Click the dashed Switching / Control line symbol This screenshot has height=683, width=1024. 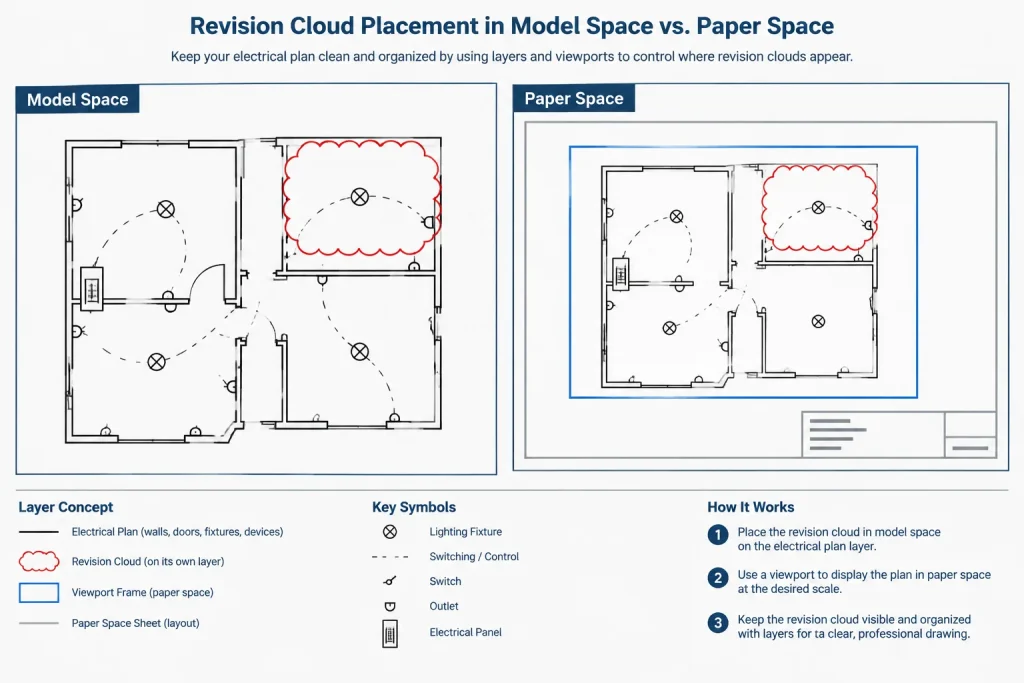point(390,557)
